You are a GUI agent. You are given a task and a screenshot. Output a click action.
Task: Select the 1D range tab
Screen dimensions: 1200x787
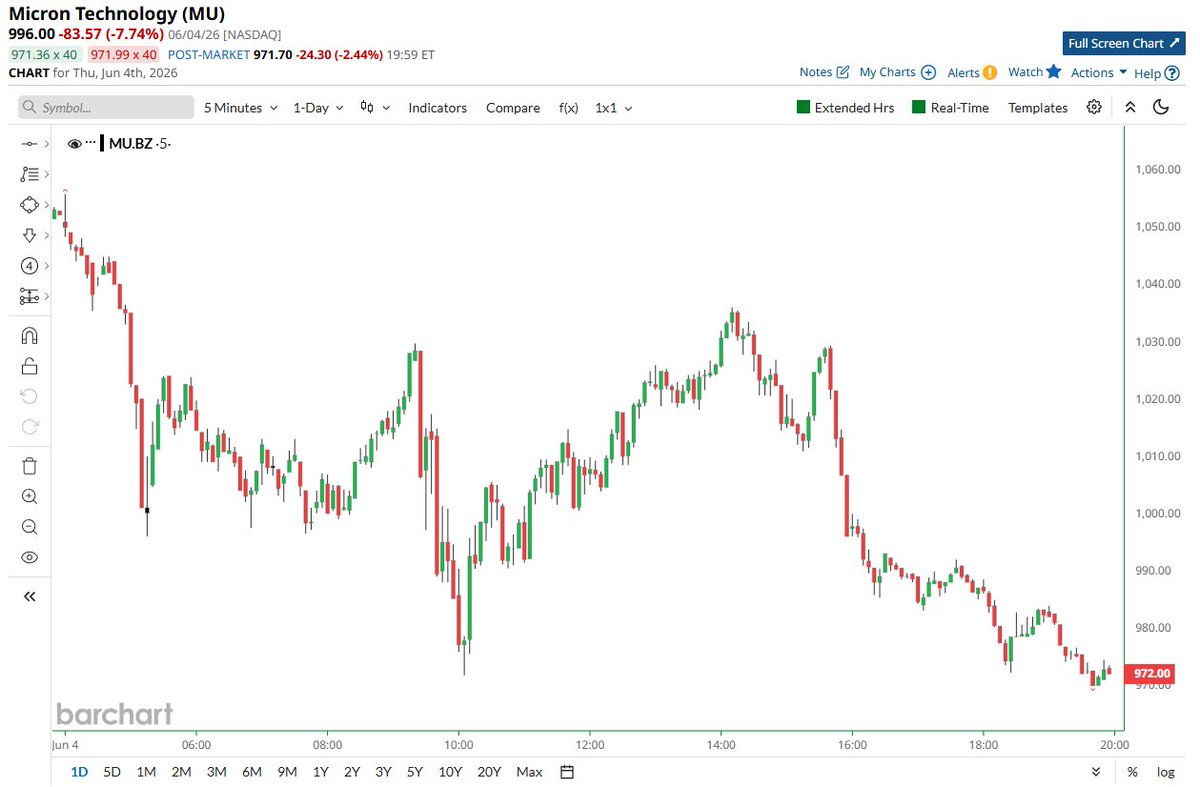click(80, 771)
